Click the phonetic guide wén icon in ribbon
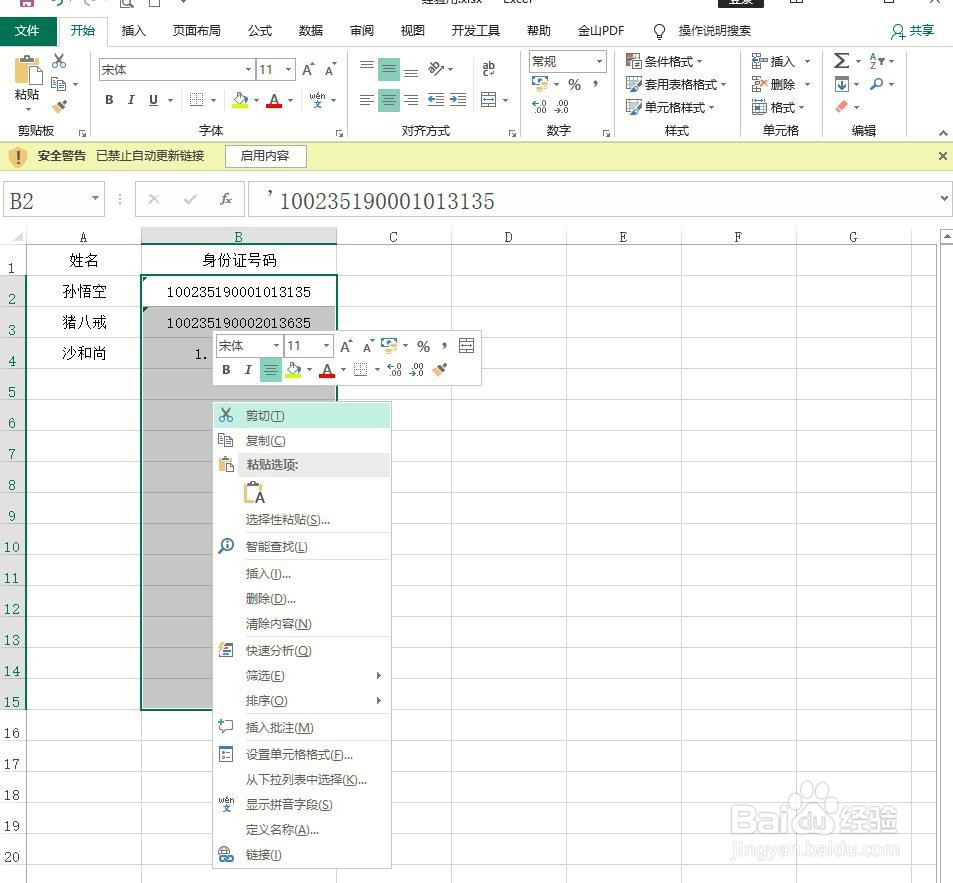Screen dimensions: 953x883 317,100
